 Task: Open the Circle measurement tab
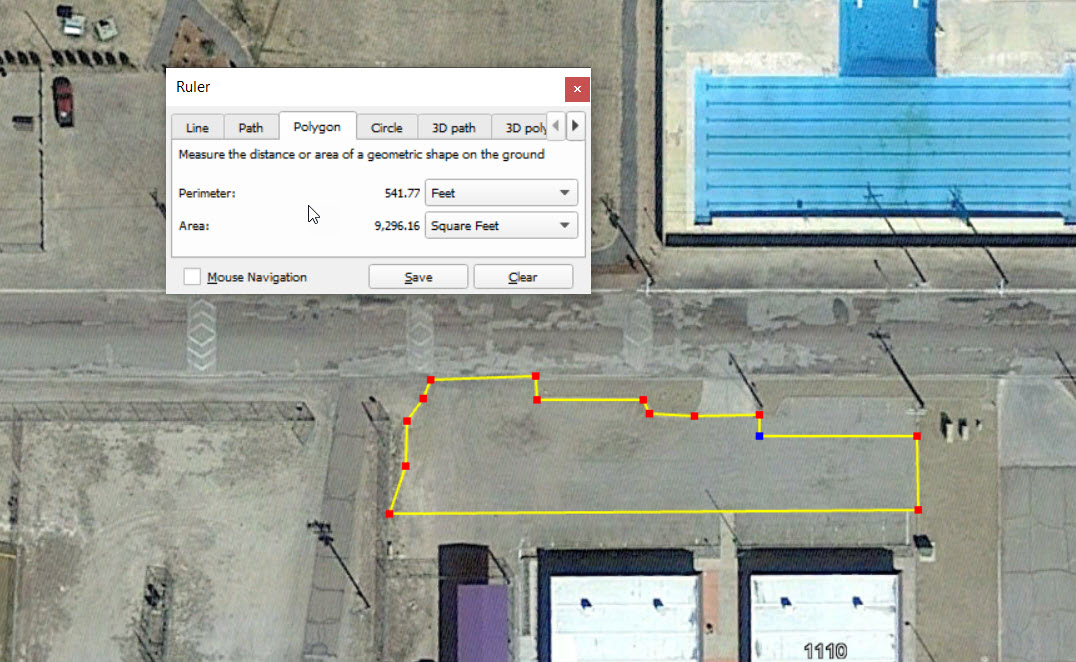pos(387,128)
